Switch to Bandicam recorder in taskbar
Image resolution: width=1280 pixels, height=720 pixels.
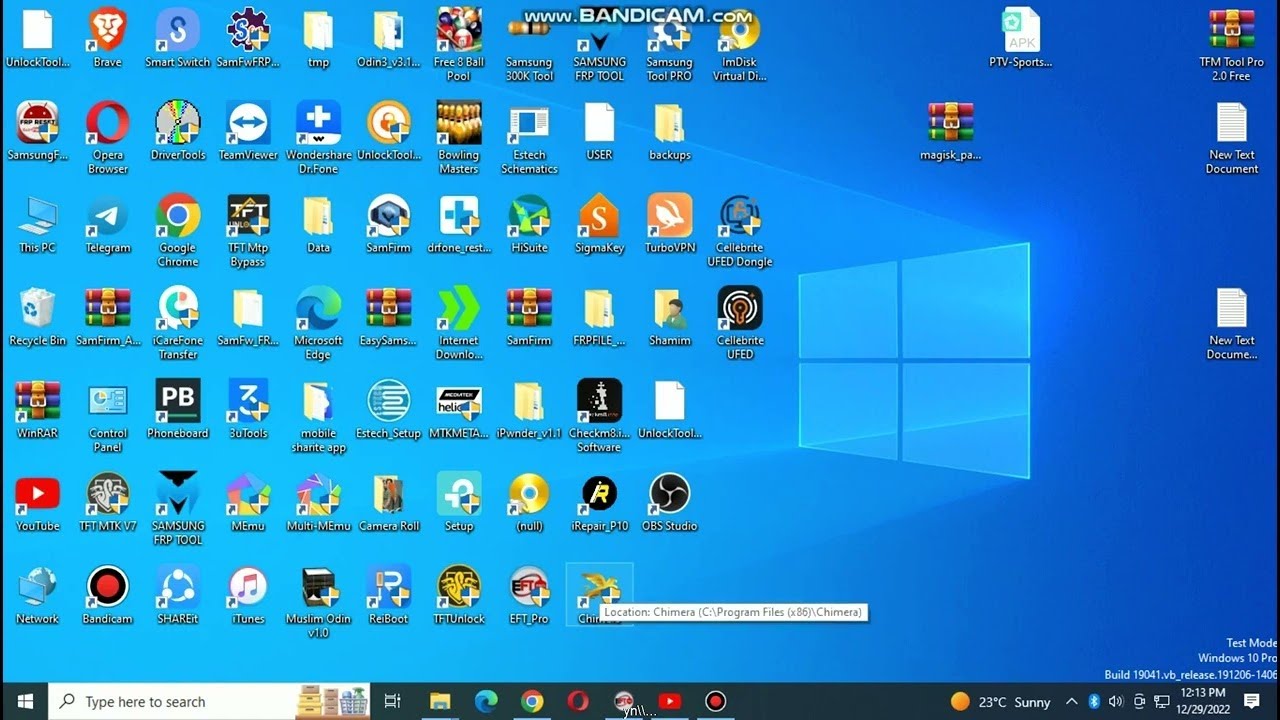tap(715, 701)
